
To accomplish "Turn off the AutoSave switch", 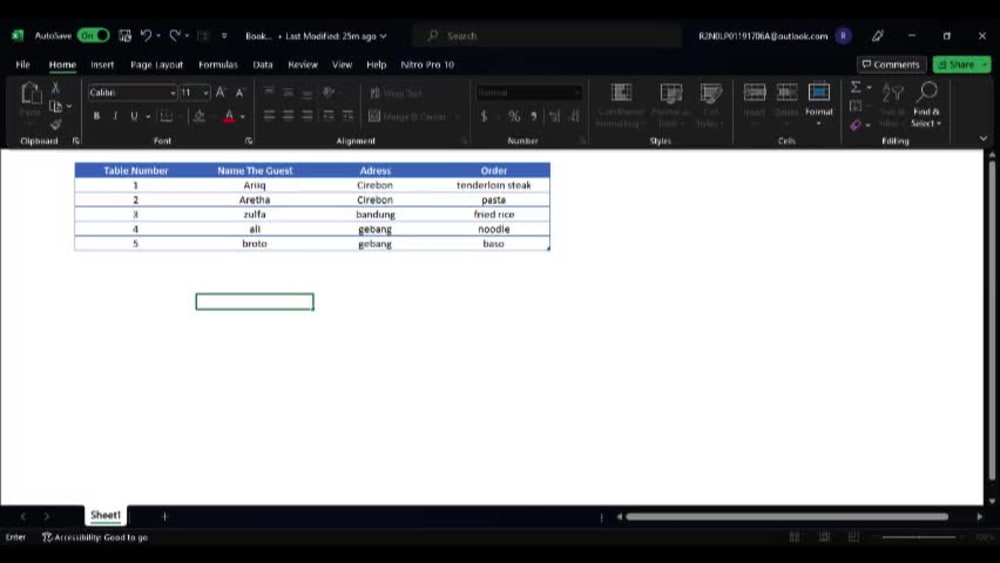I will point(93,36).
